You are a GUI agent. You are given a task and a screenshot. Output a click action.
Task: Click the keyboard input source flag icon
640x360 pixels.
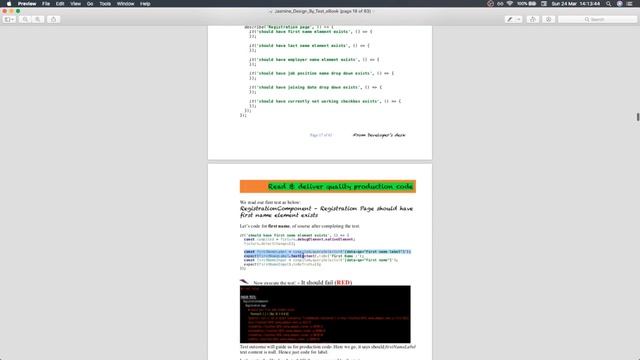click(544, 4)
